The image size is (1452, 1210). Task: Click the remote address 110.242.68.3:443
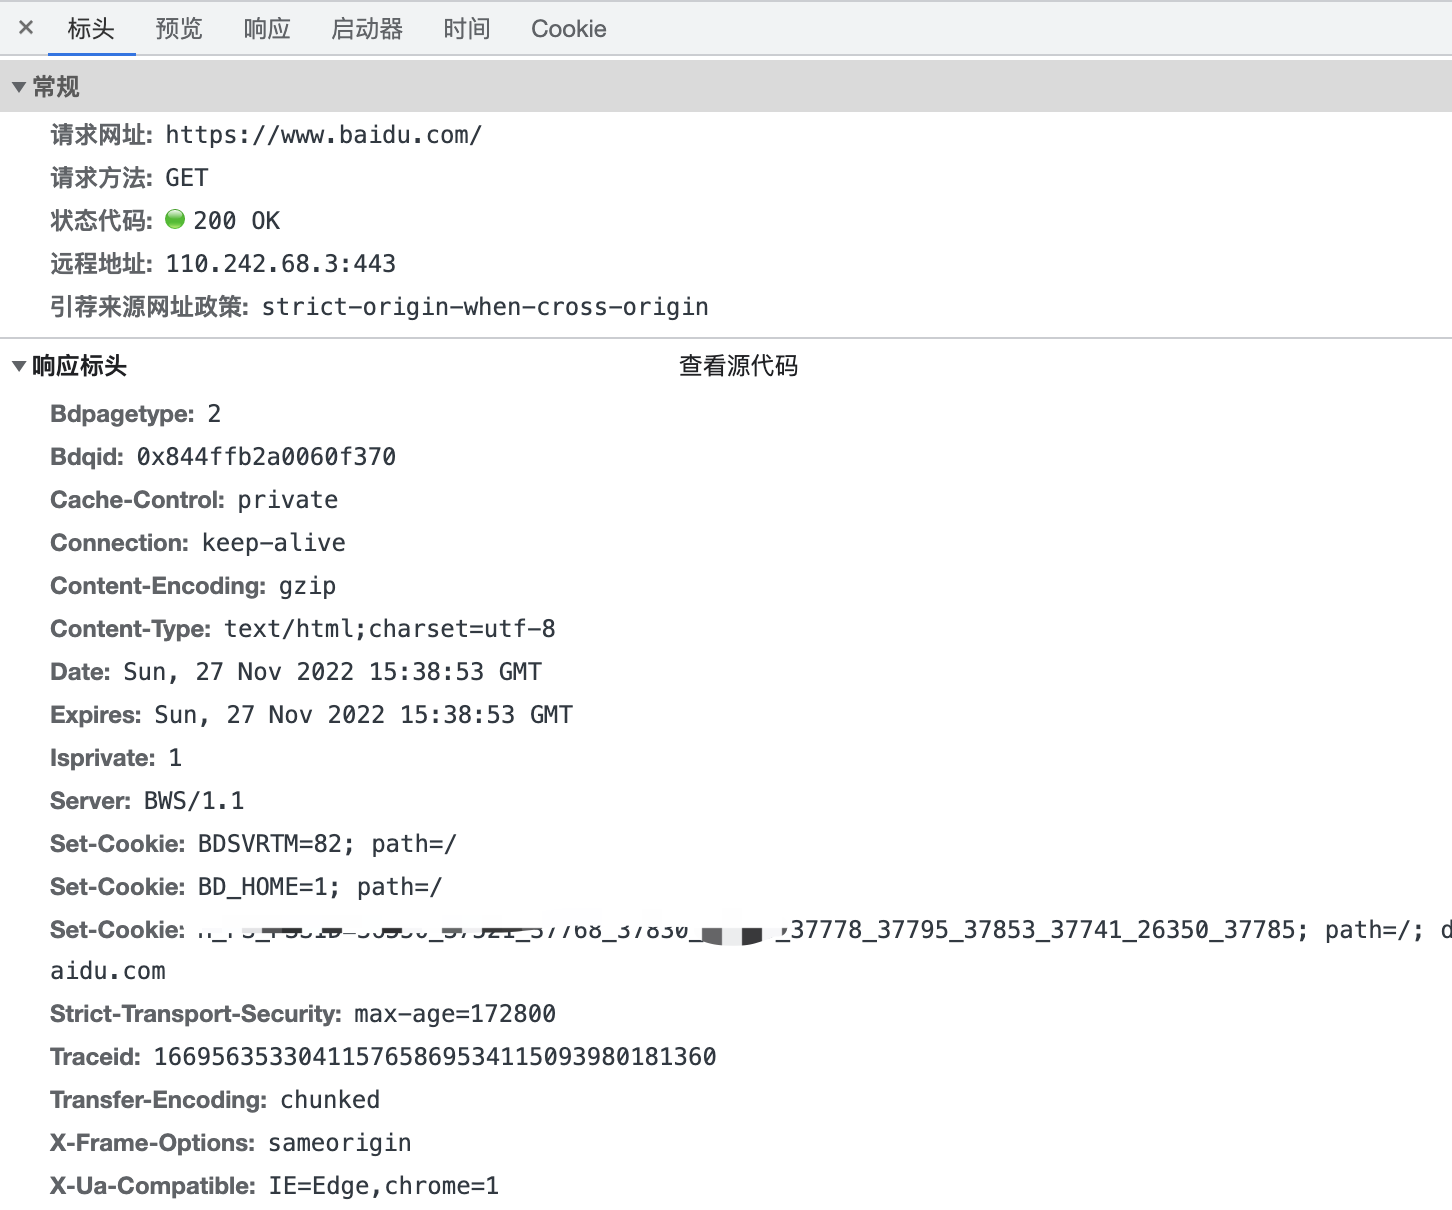(281, 264)
